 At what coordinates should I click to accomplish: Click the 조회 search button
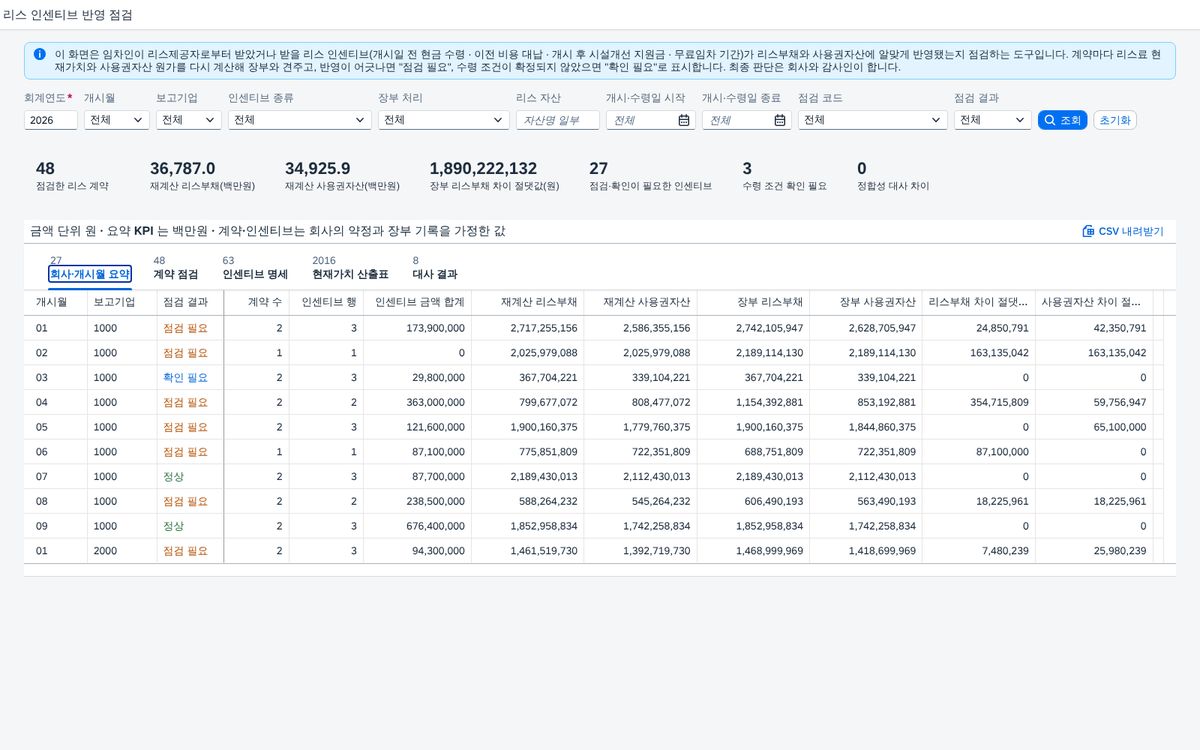click(1062, 120)
